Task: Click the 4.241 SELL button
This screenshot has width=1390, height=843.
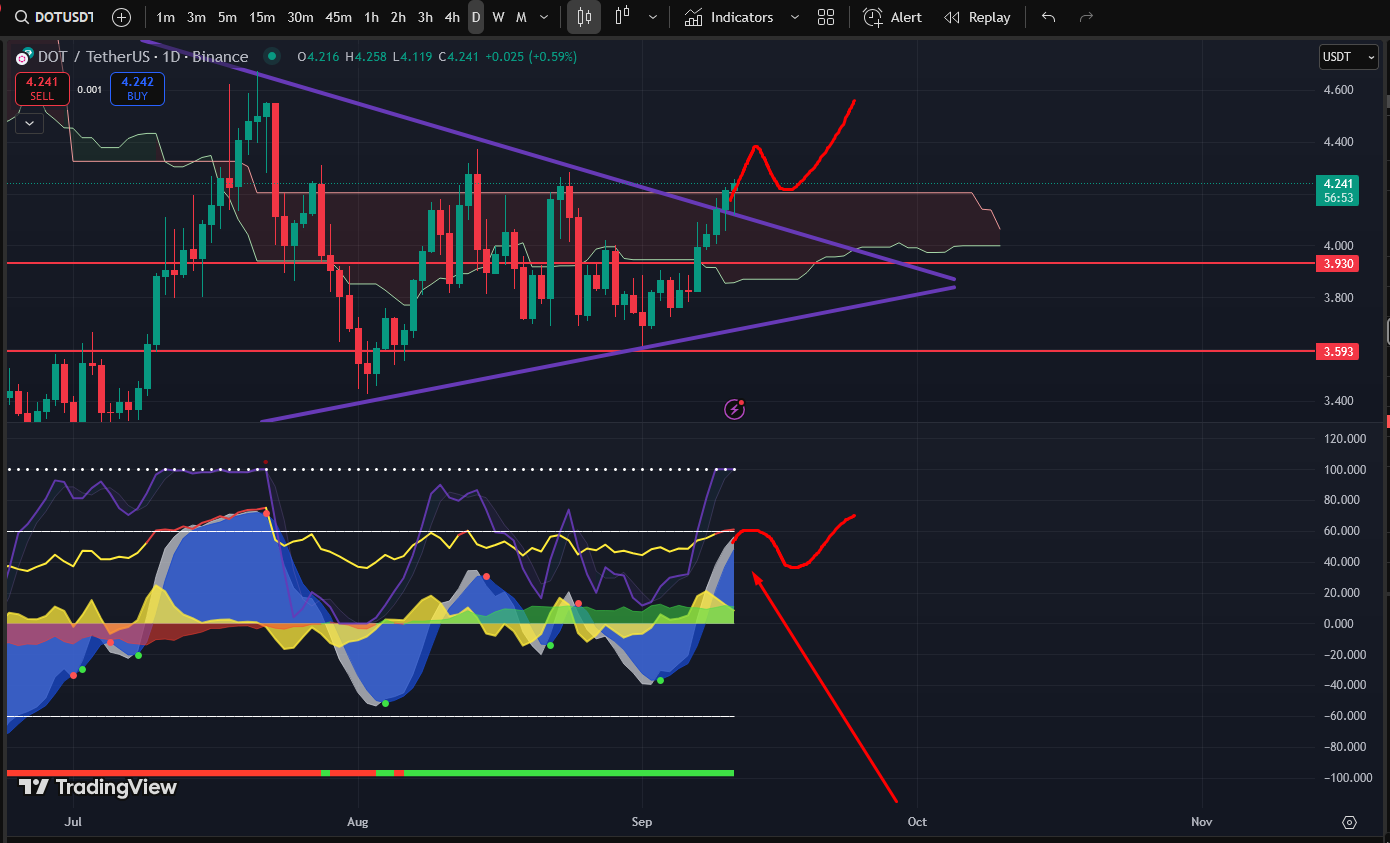Action: pos(42,89)
